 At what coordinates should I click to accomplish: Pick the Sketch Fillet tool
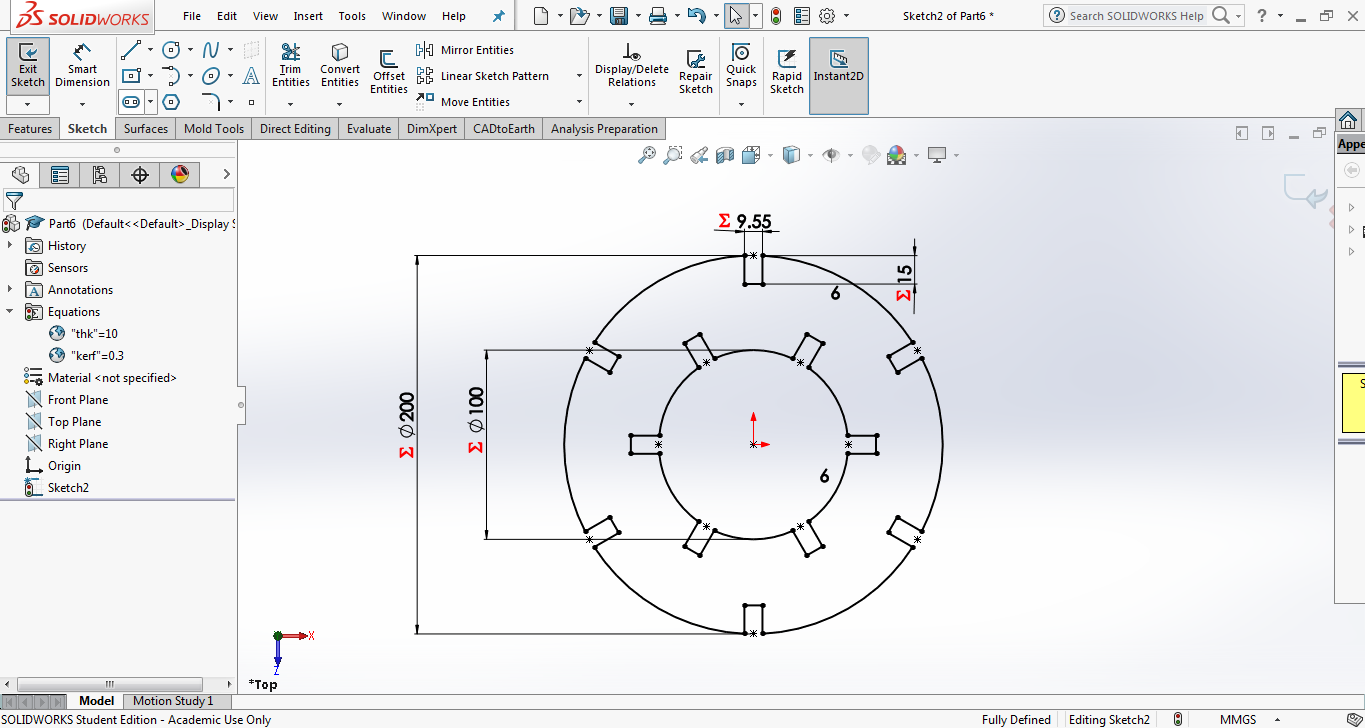click(211, 102)
